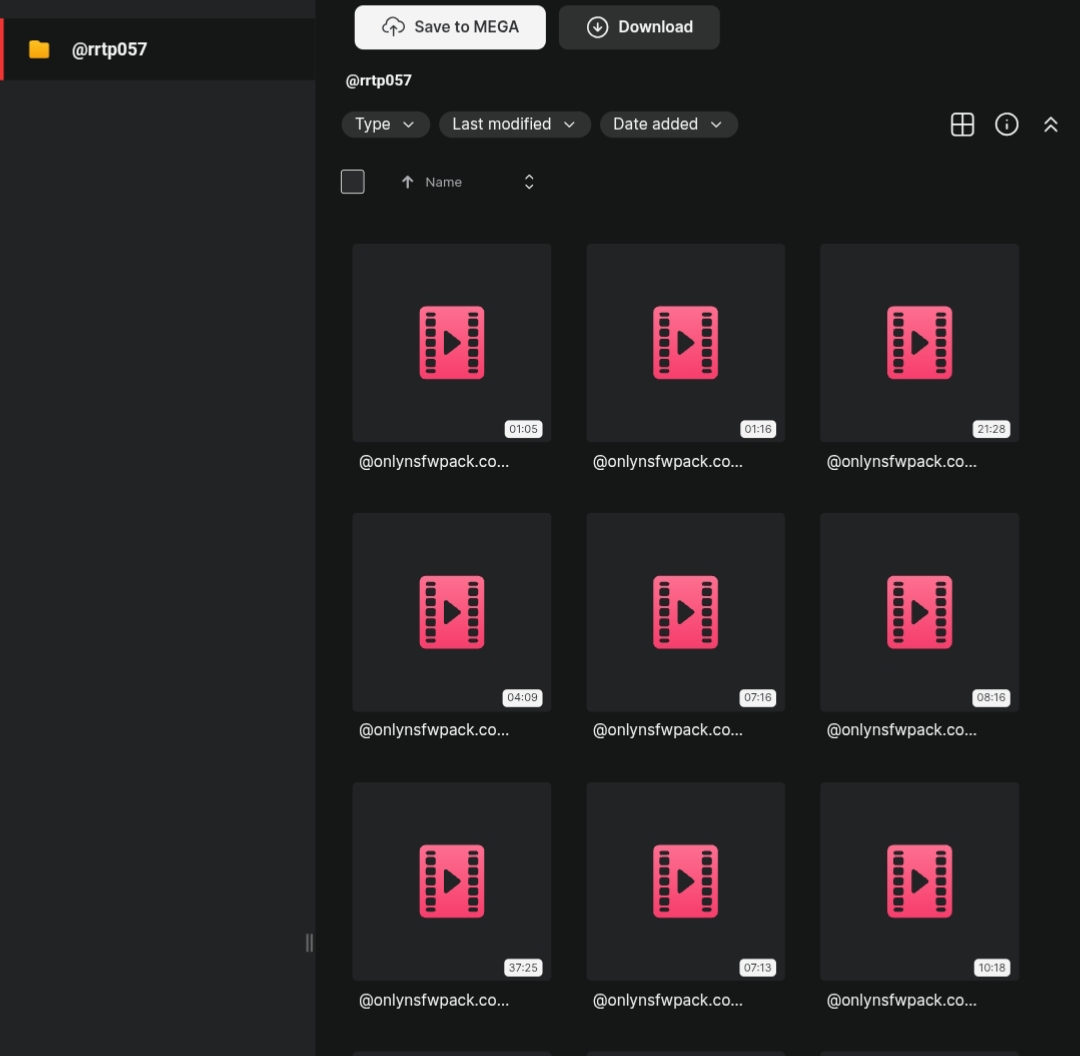
Task: Open video file with 01:05 duration
Action: (452, 343)
